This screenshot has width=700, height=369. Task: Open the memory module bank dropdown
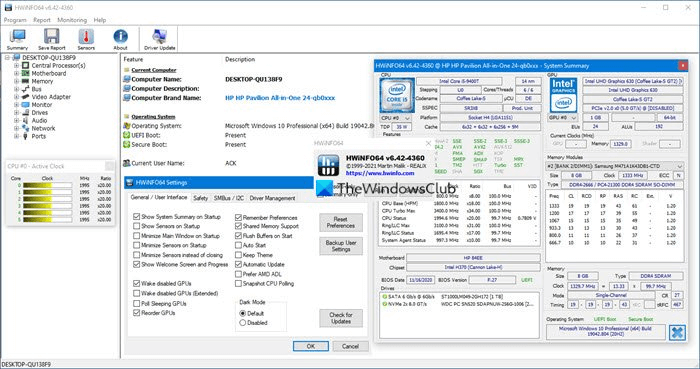(x=615, y=166)
